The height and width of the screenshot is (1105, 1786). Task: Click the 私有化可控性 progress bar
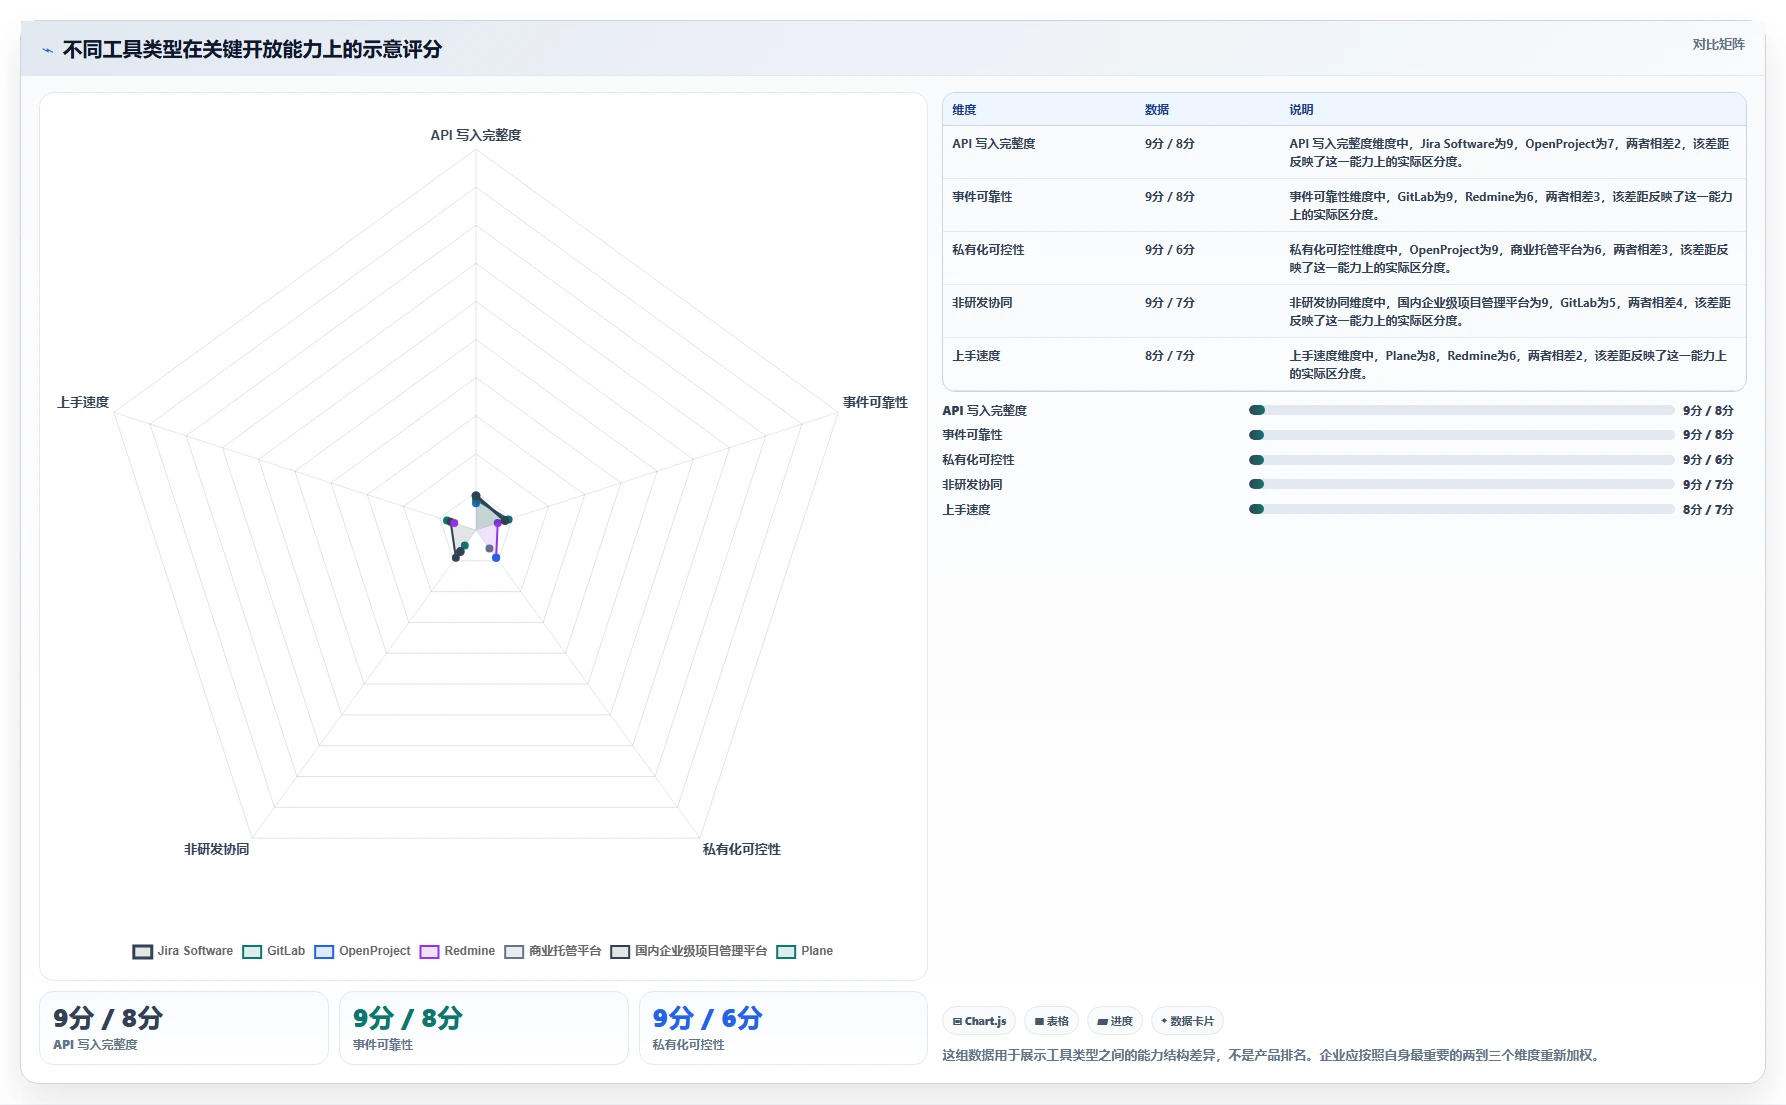tap(1461, 460)
